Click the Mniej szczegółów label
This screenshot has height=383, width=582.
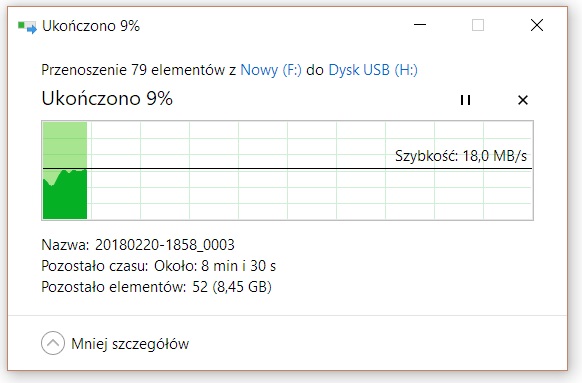click(130, 344)
